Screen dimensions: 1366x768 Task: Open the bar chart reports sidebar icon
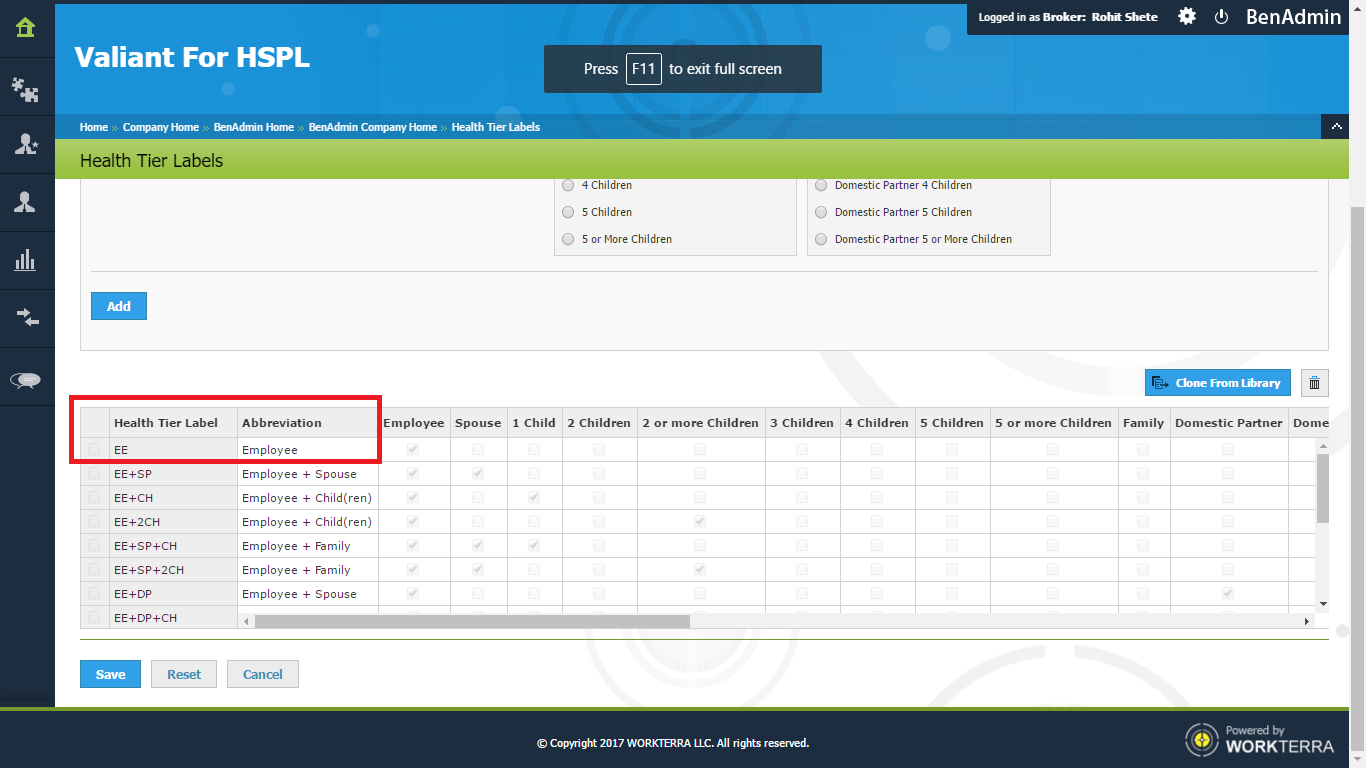[26, 261]
